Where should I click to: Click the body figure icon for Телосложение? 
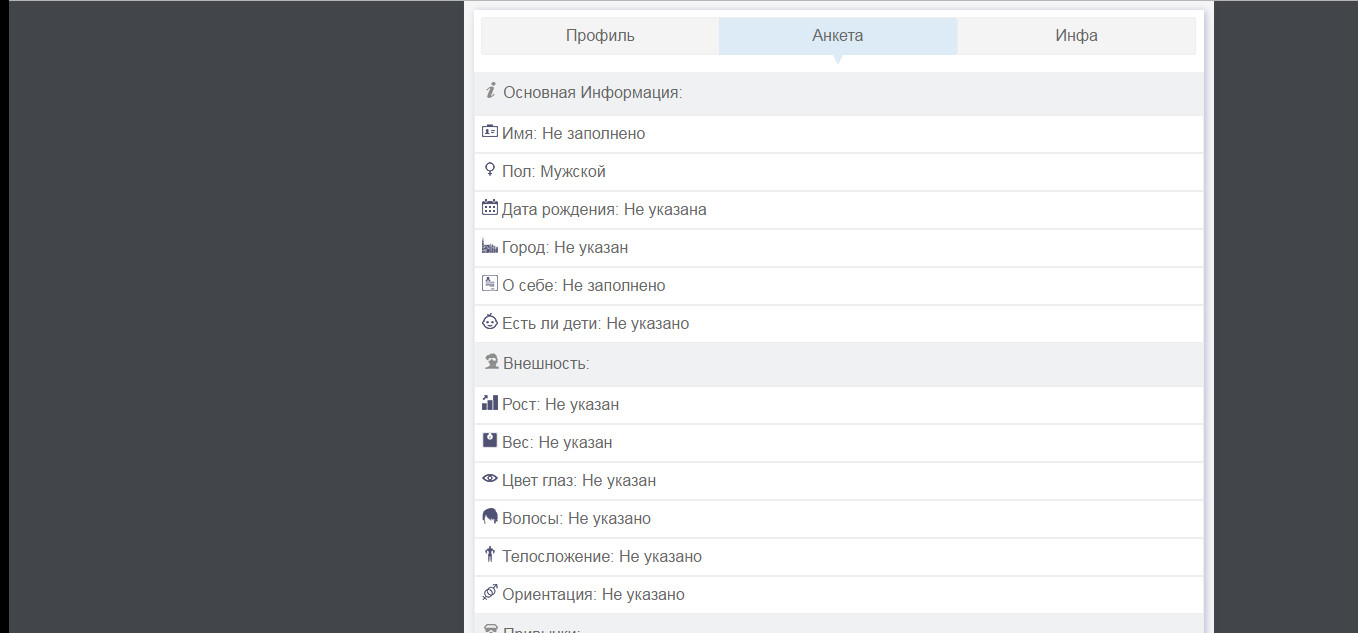click(x=490, y=555)
